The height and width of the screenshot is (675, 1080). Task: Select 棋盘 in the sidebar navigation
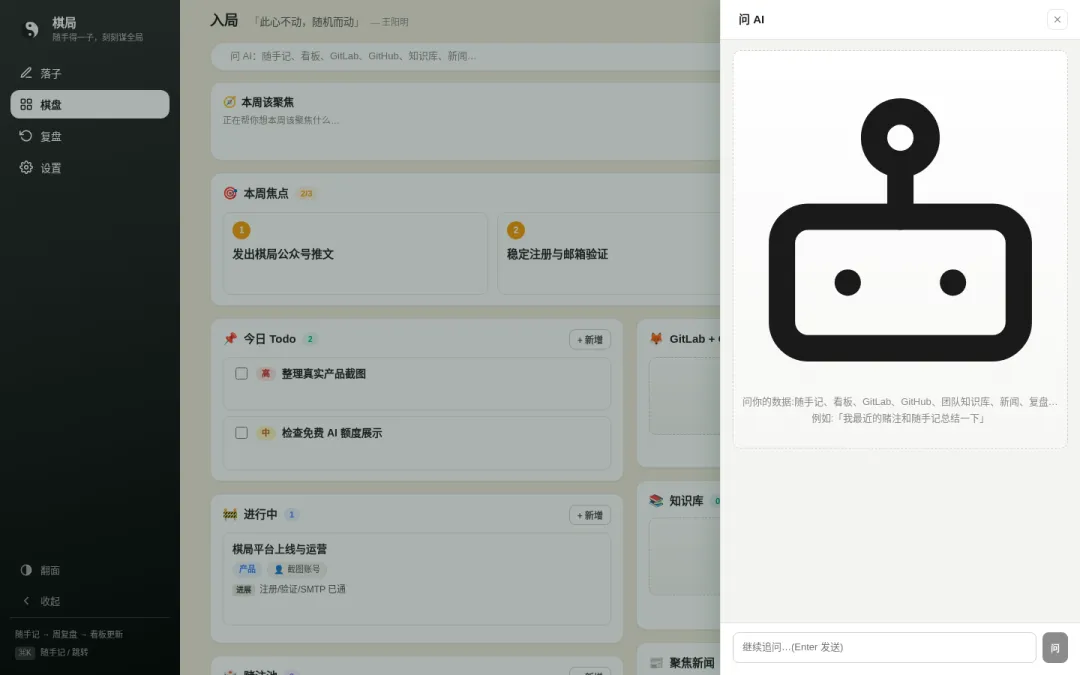click(x=90, y=104)
